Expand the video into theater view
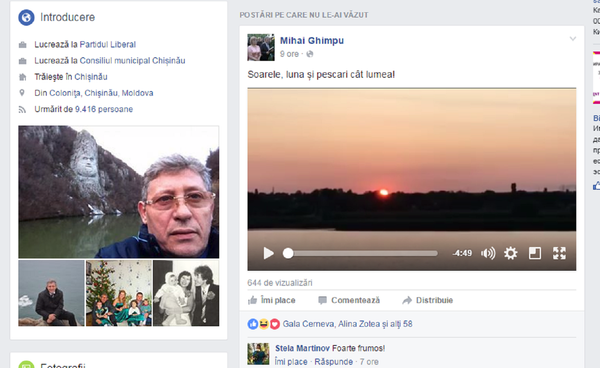The height and width of the screenshot is (368, 600). tap(535, 253)
